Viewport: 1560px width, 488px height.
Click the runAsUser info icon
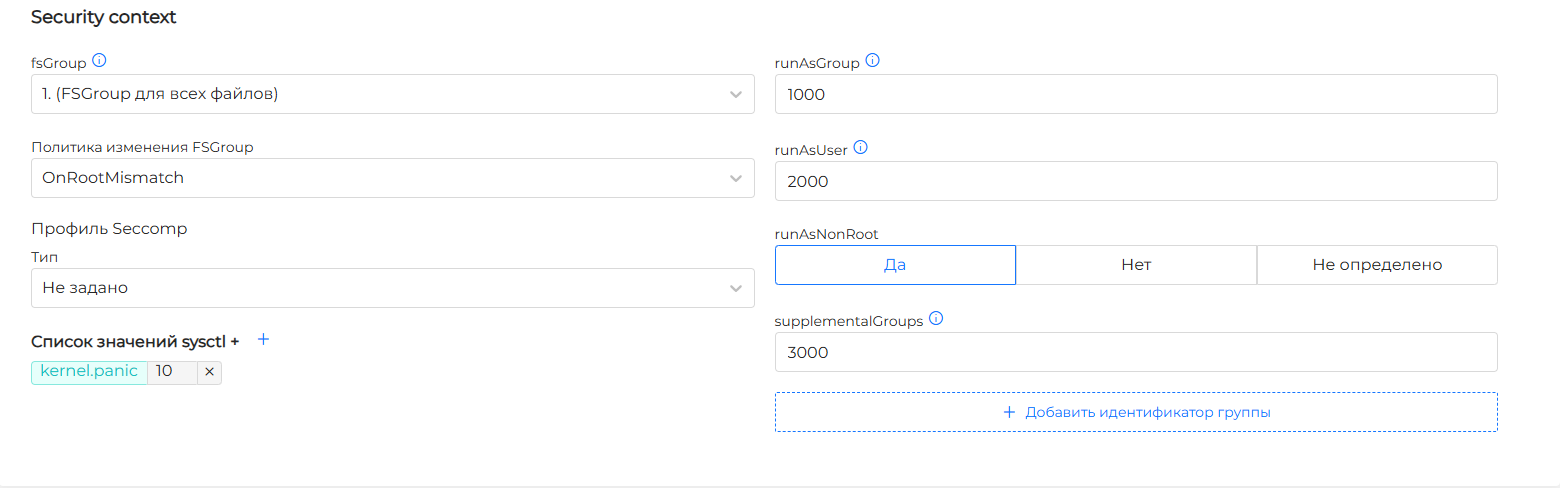tap(860, 148)
